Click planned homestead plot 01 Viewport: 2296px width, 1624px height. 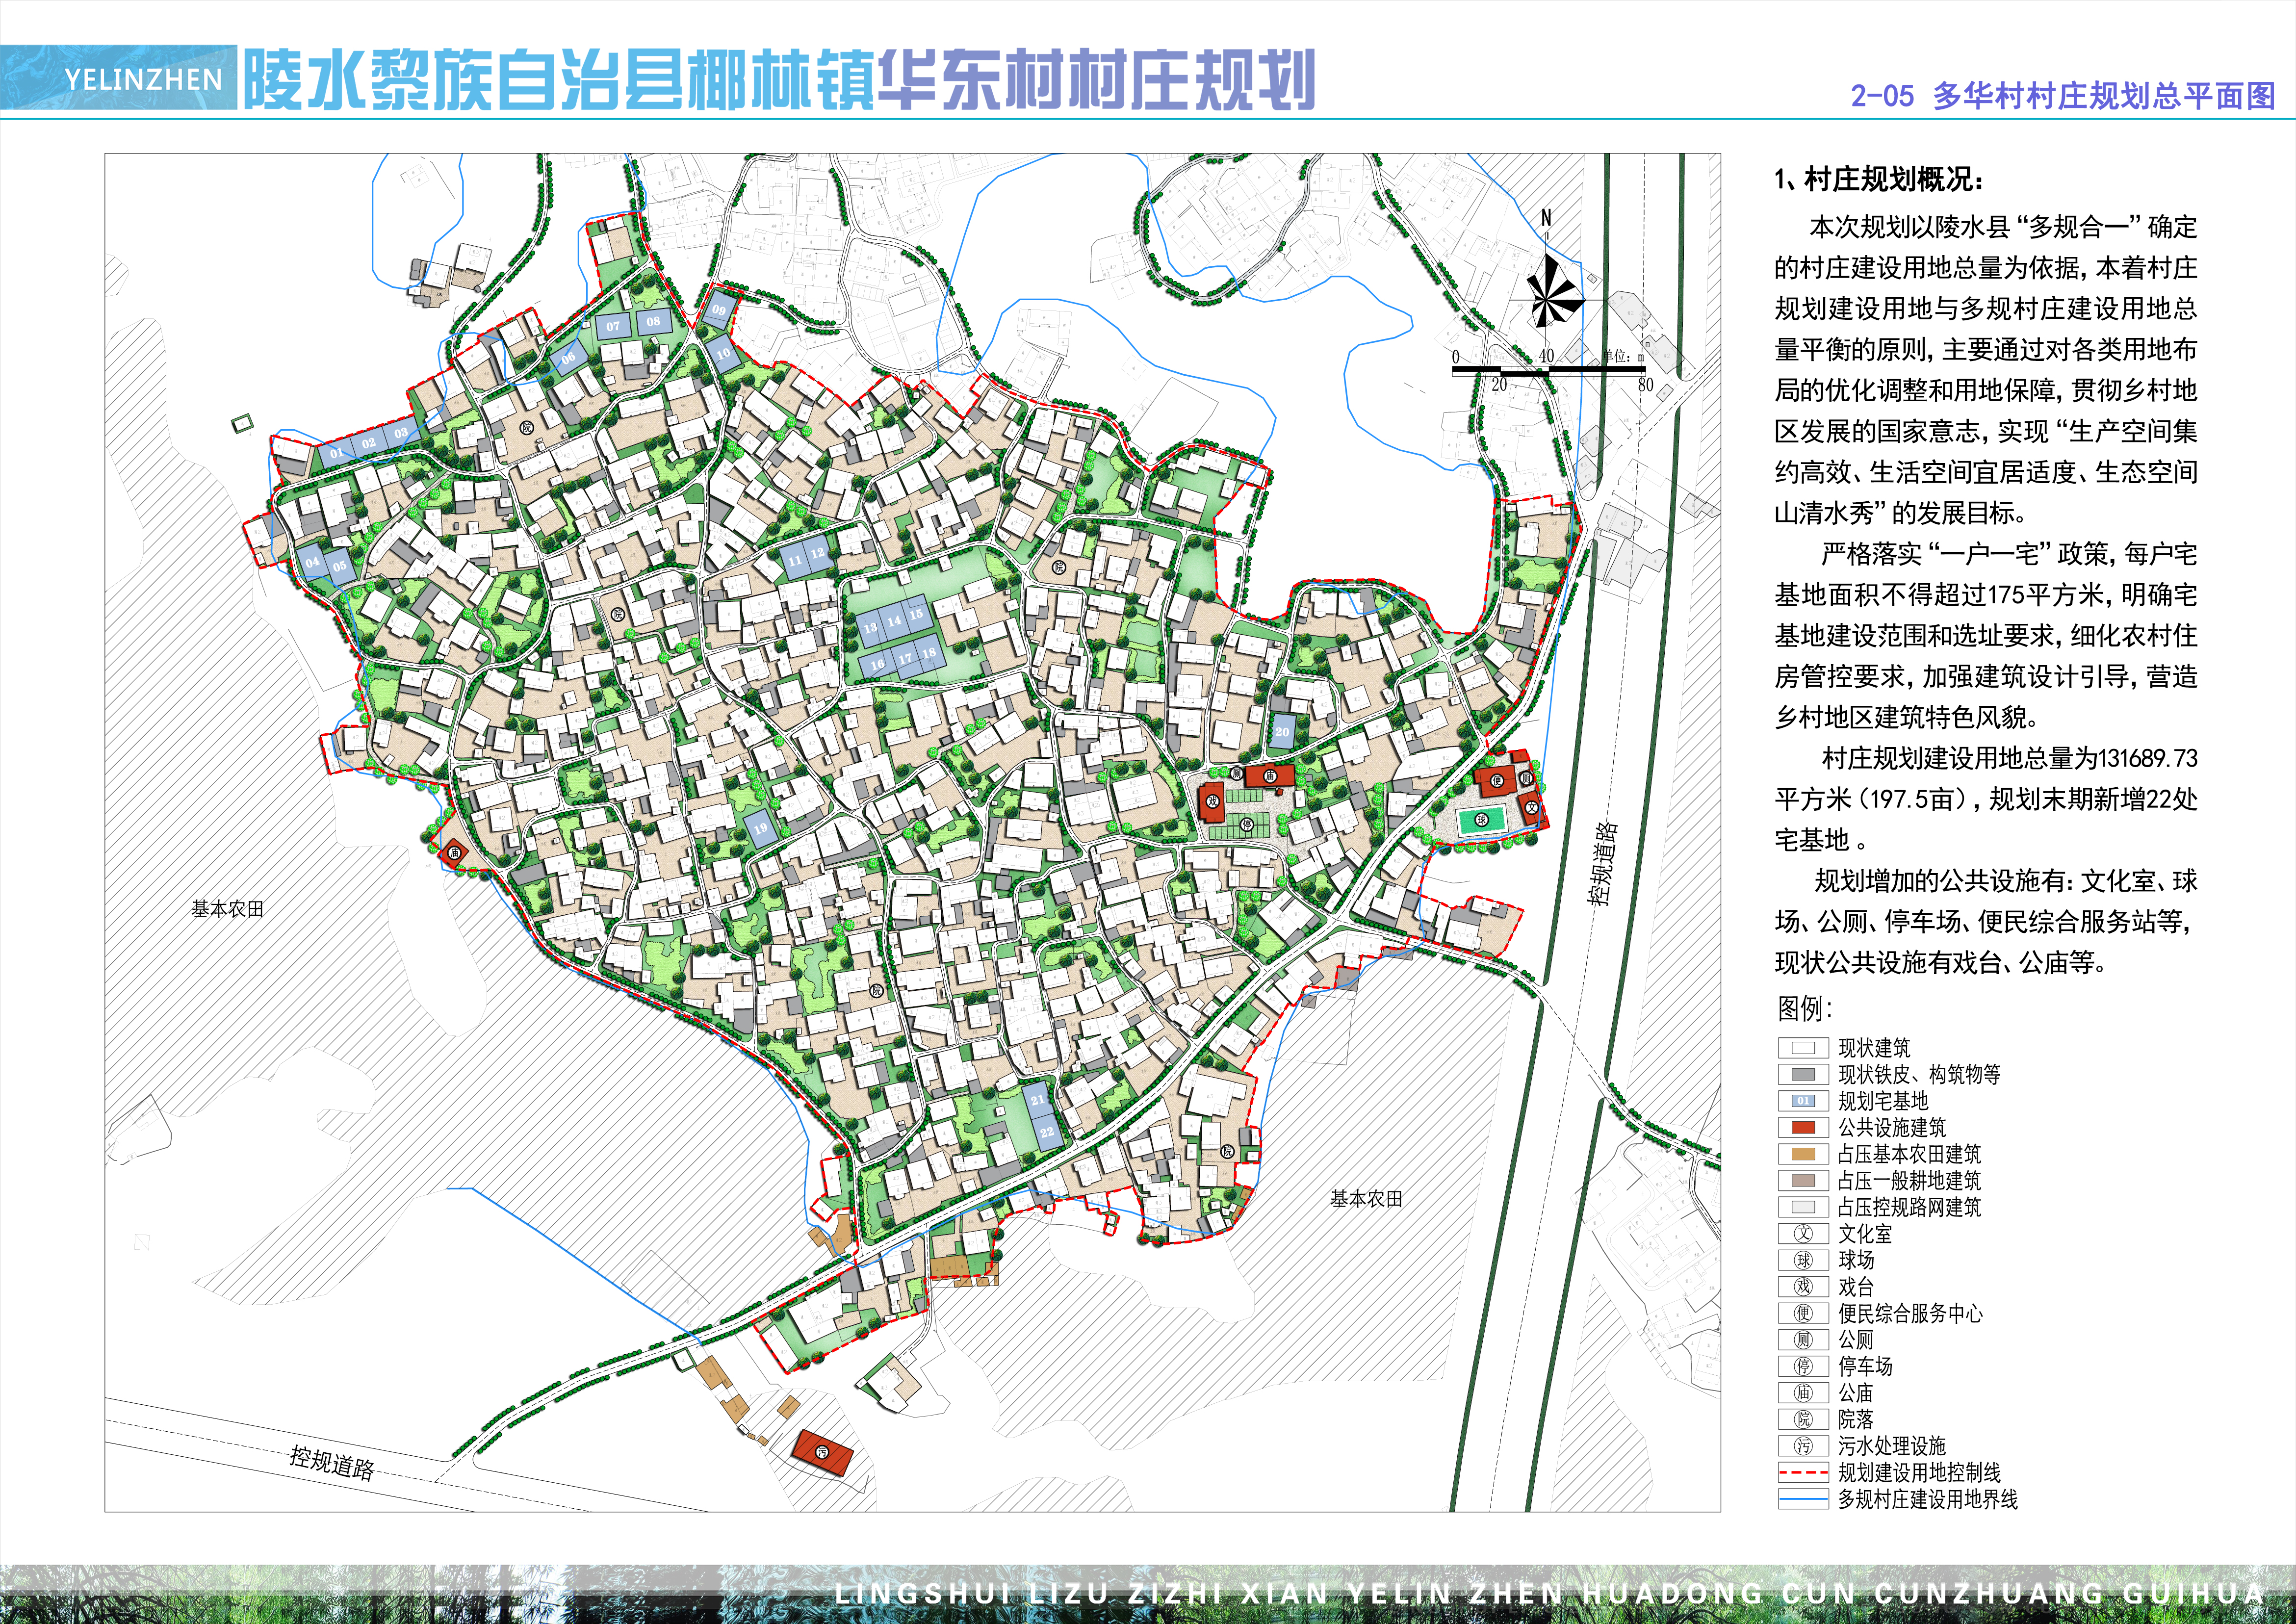336,452
